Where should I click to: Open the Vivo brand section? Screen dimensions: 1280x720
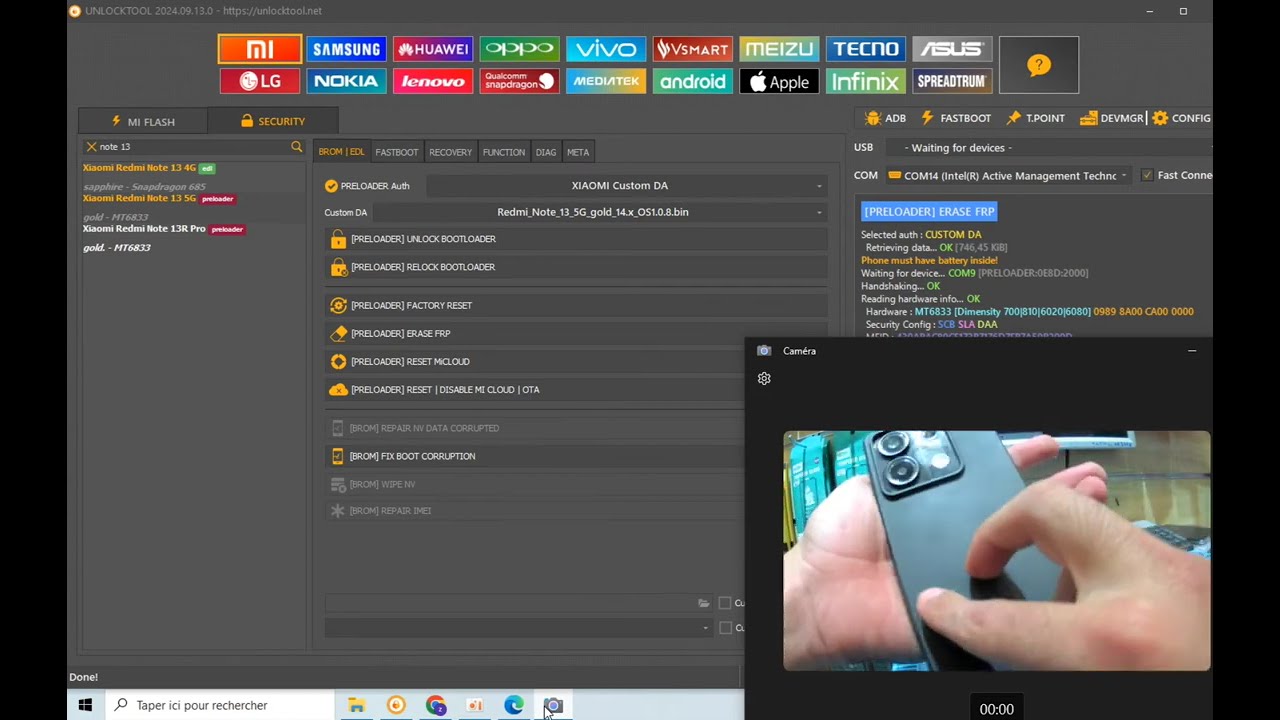tap(606, 49)
